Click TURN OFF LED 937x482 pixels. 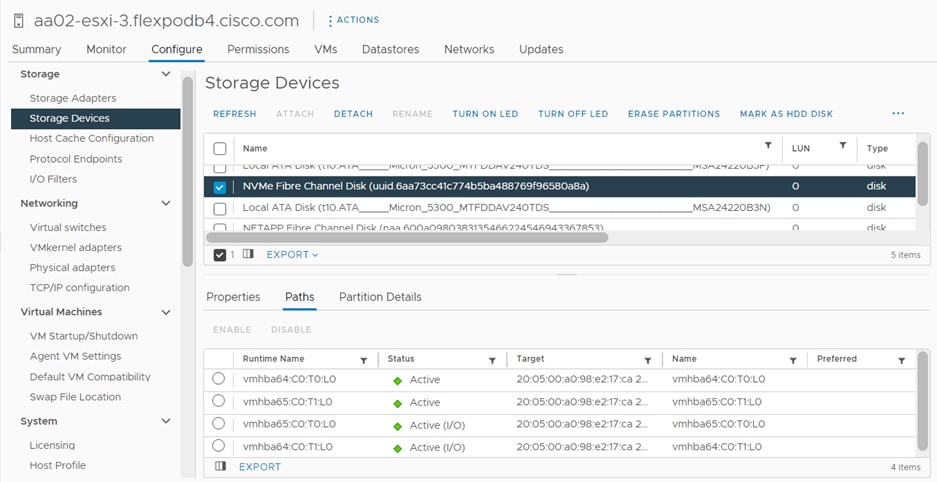[573, 114]
